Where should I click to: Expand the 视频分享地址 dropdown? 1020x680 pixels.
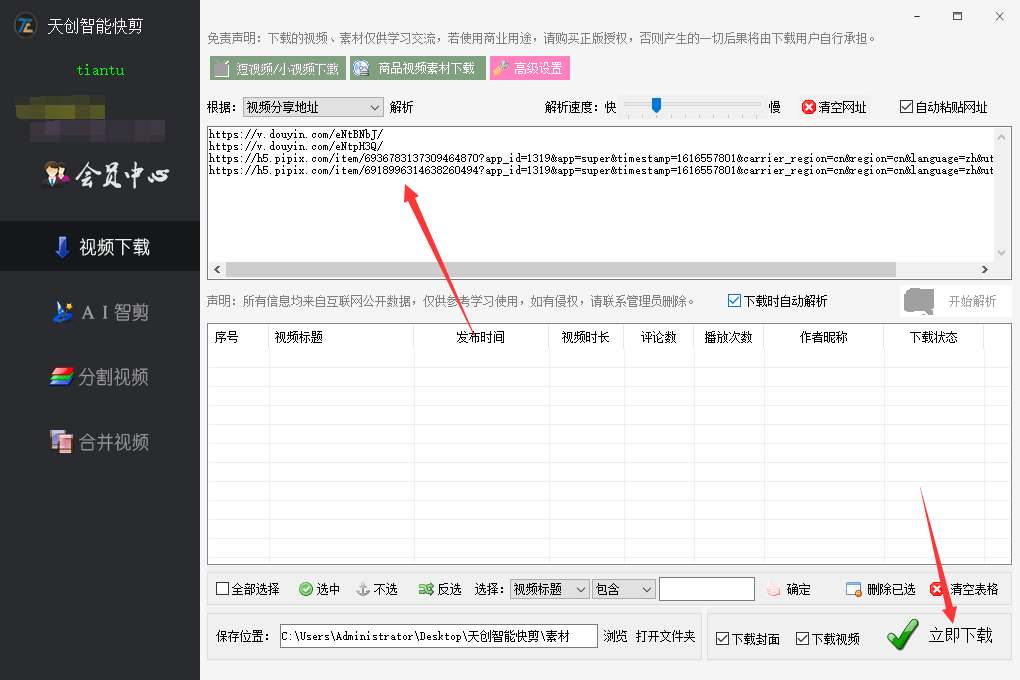pyautogui.click(x=313, y=107)
